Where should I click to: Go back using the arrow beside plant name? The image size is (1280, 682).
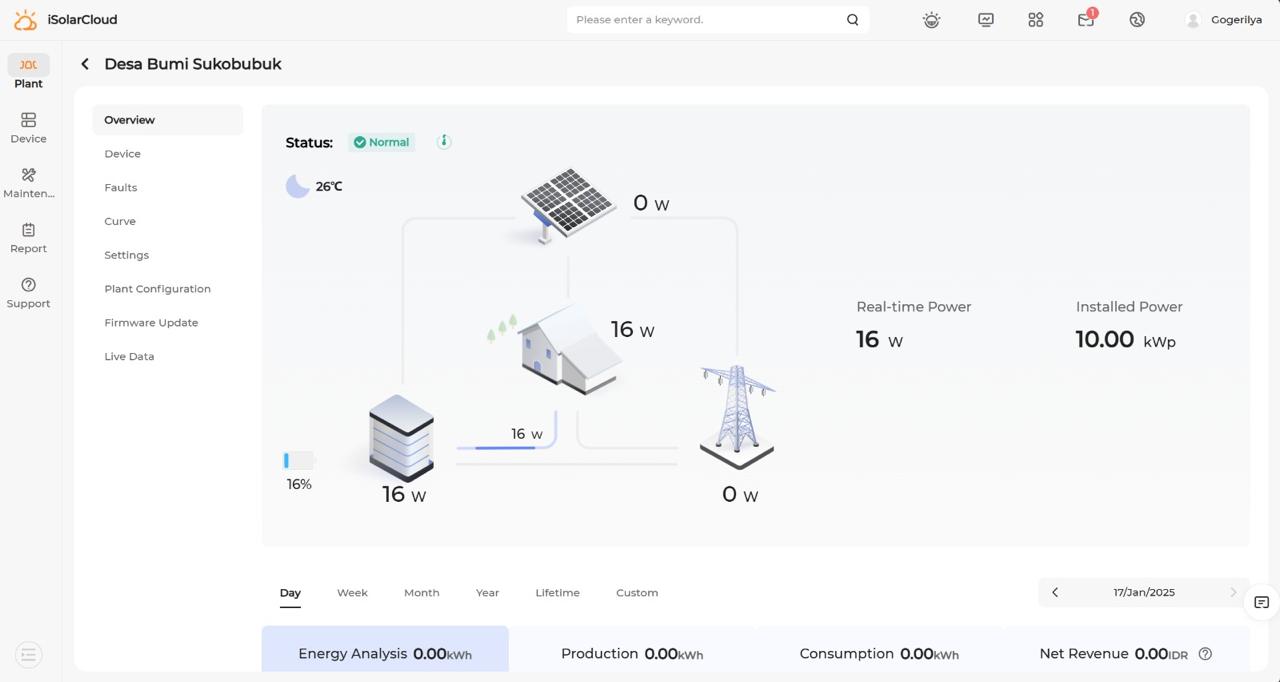point(85,64)
